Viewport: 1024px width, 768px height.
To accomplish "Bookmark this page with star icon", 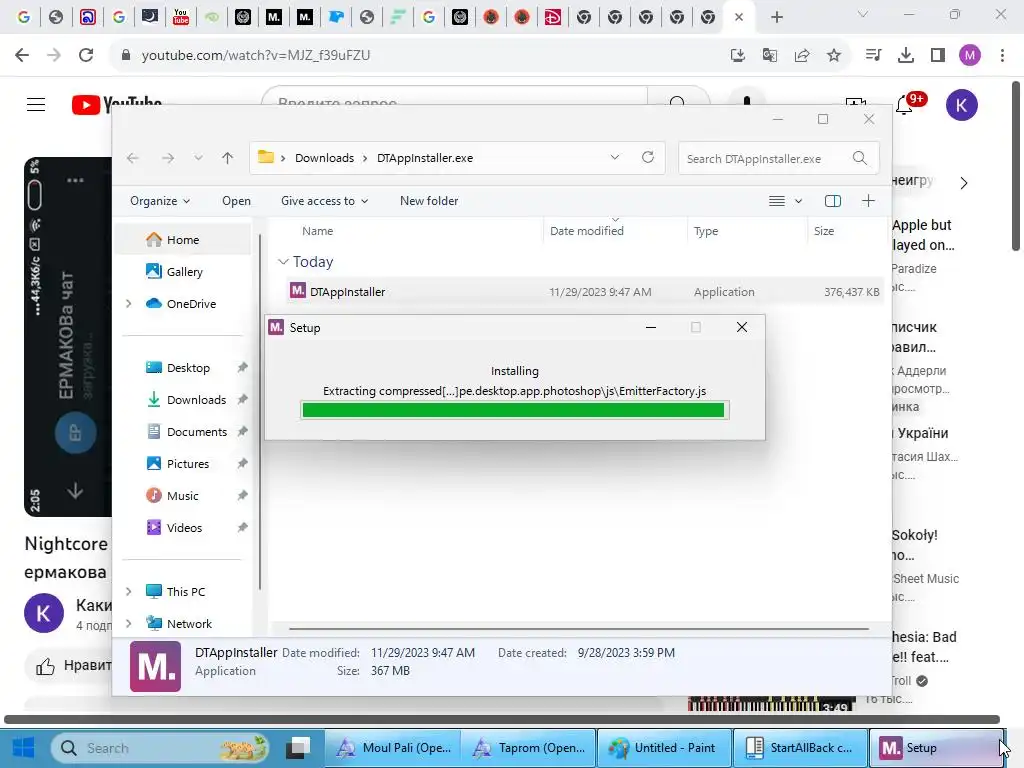I will (x=834, y=56).
